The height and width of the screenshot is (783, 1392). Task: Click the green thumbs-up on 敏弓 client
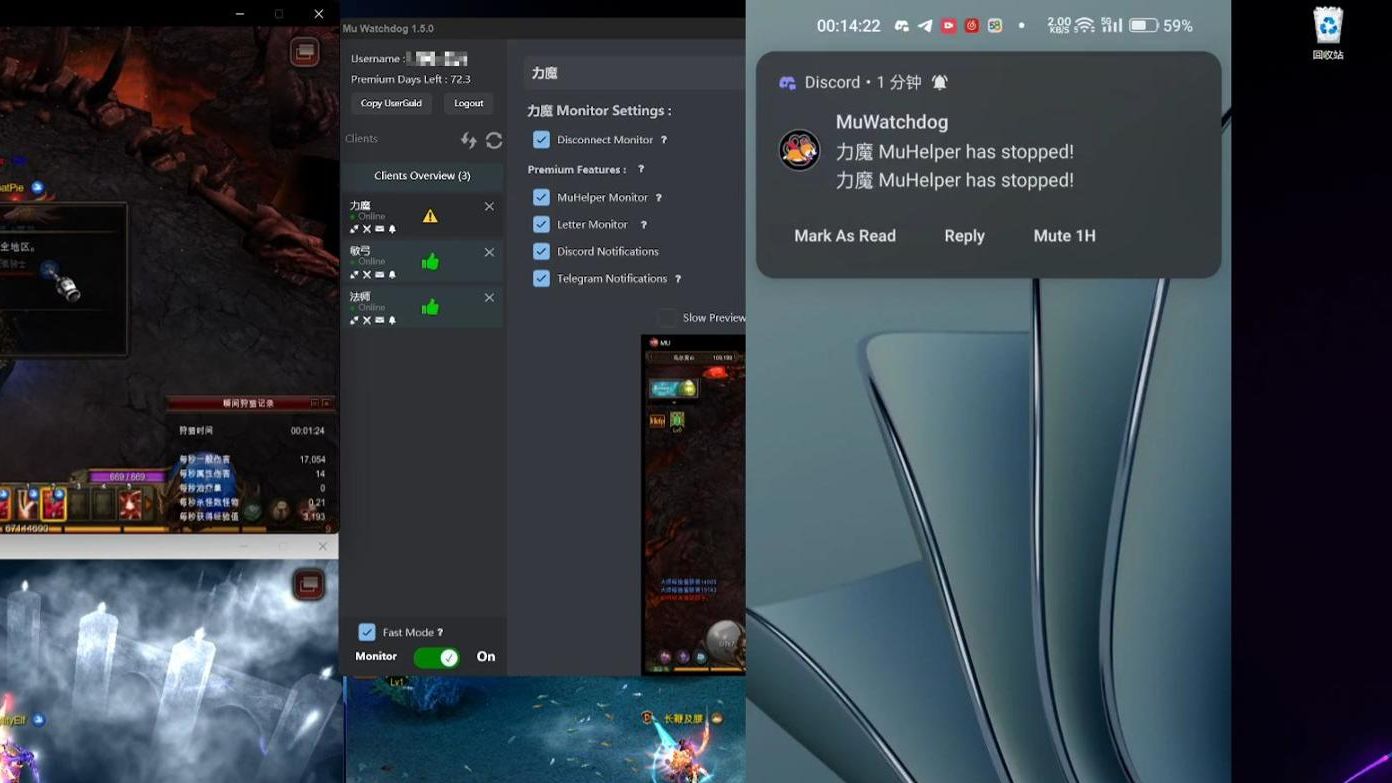[430, 262]
